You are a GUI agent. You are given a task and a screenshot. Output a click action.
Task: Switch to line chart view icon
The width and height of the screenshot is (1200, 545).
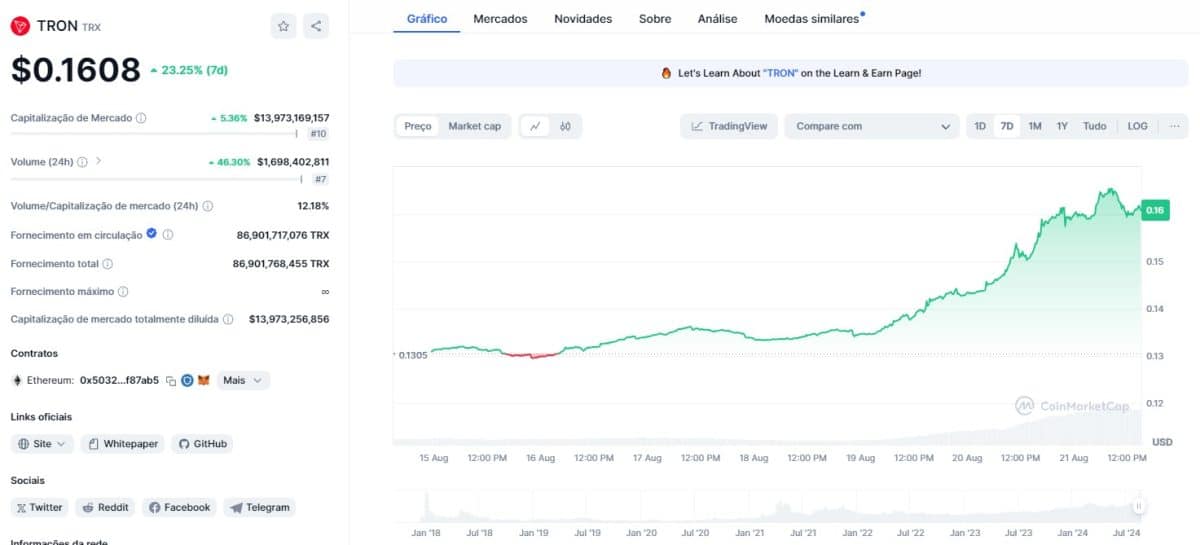(x=536, y=126)
